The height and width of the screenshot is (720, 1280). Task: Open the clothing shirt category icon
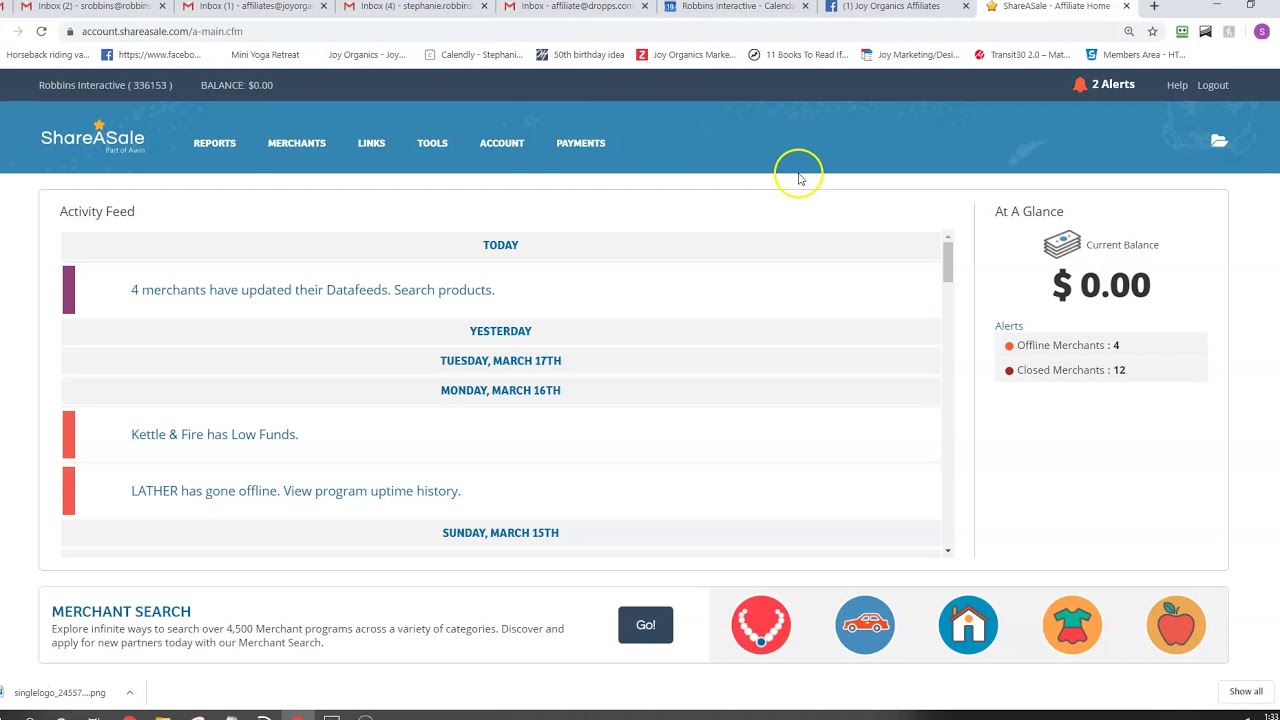(1072, 625)
